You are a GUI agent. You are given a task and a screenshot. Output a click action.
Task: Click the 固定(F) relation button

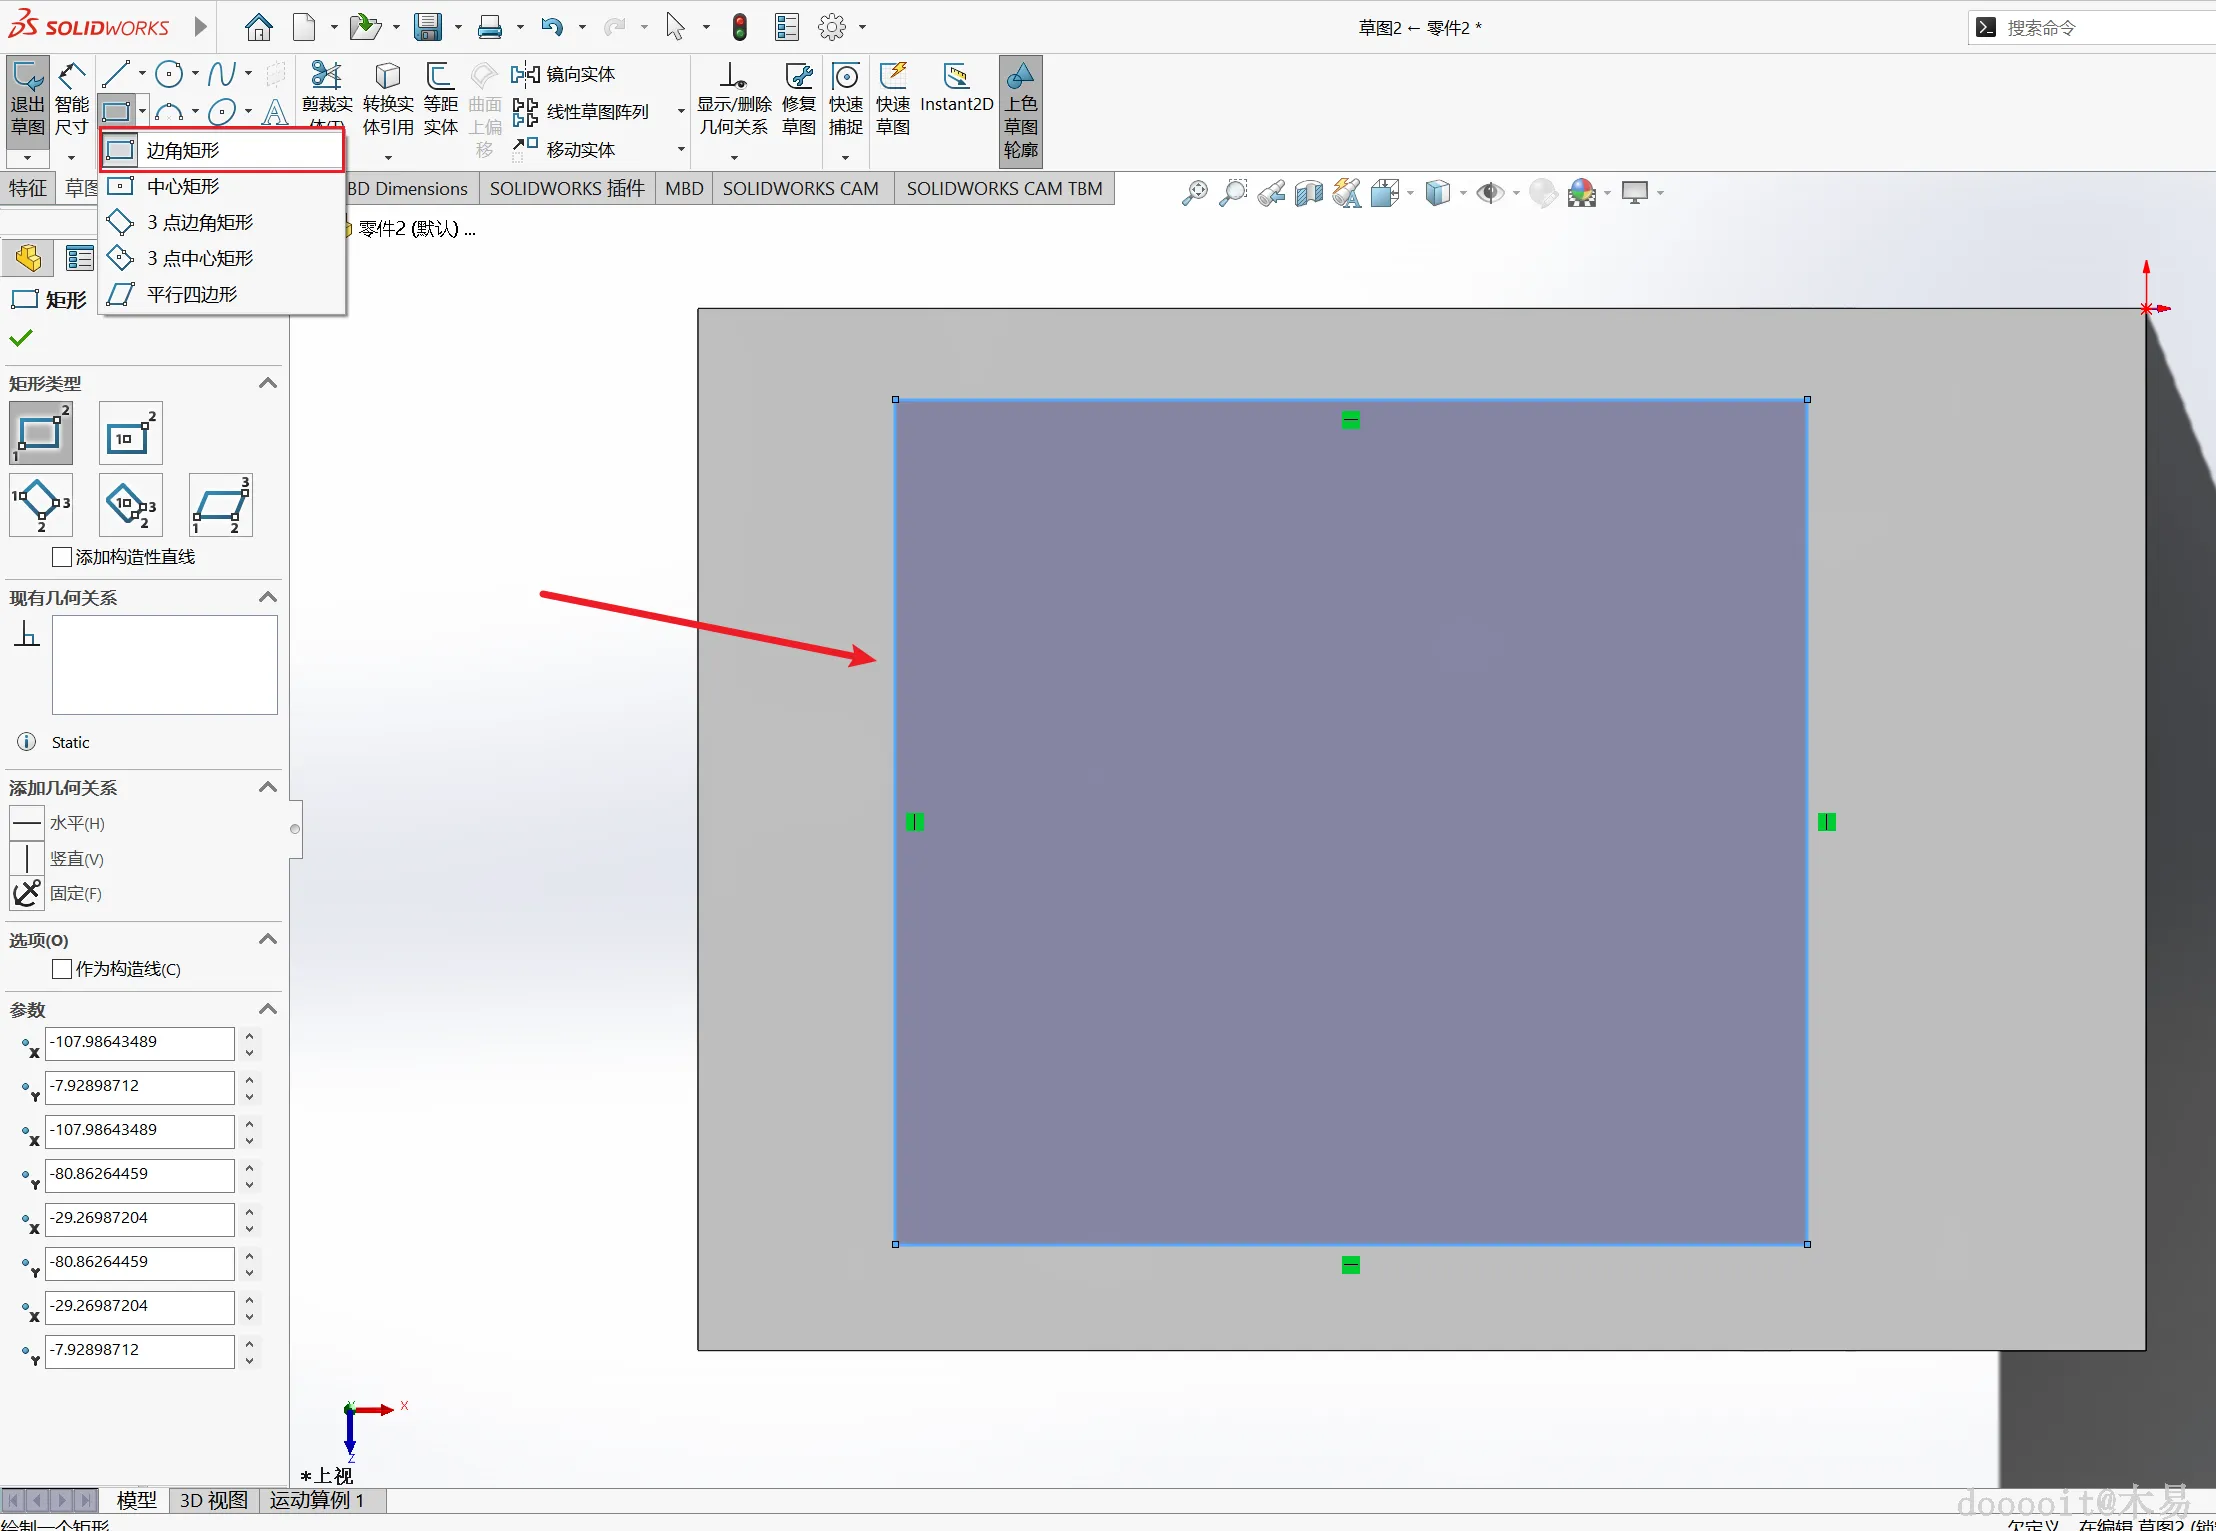pyautogui.click(x=27, y=893)
